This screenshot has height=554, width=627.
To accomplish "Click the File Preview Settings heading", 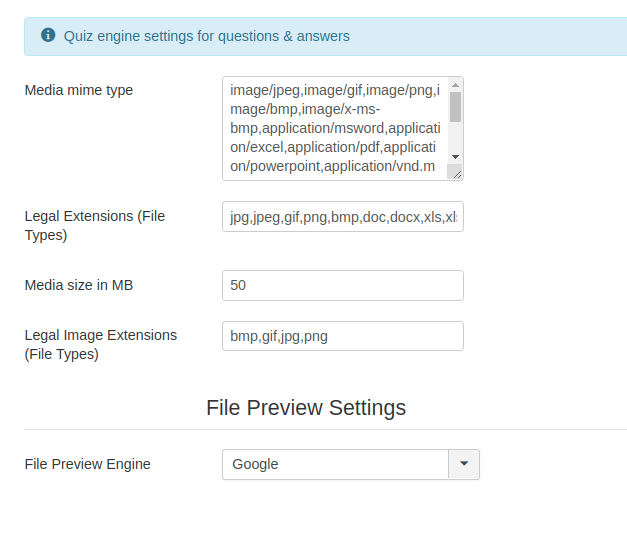I will click(x=306, y=408).
